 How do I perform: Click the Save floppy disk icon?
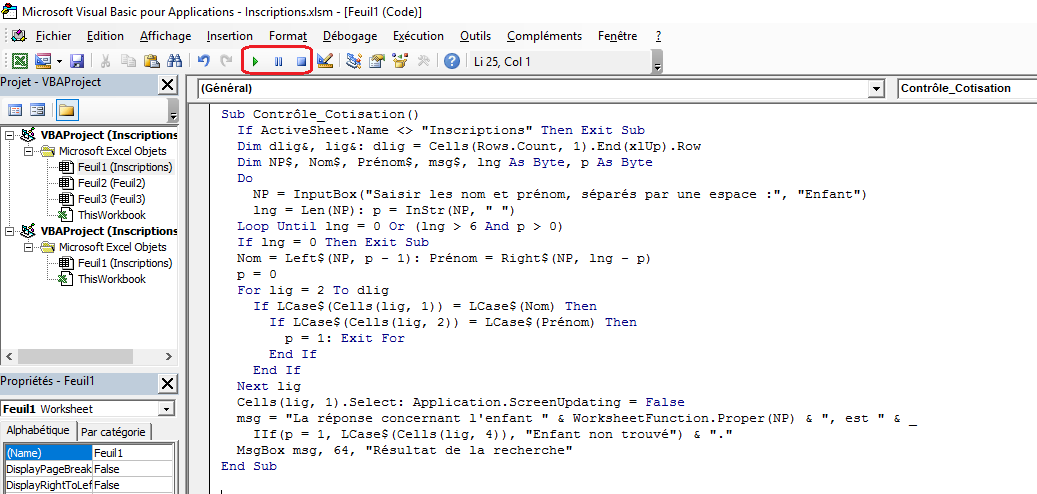tap(77, 62)
